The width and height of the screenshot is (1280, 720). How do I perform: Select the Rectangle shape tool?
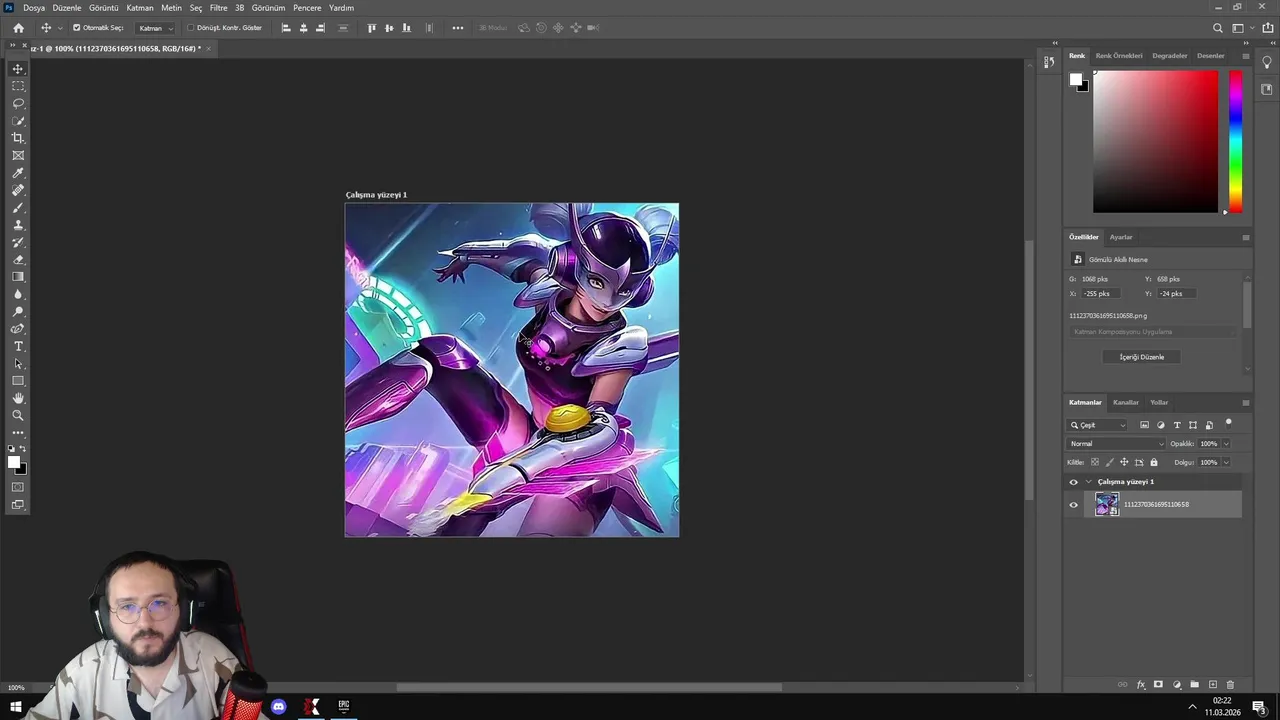(18, 381)
